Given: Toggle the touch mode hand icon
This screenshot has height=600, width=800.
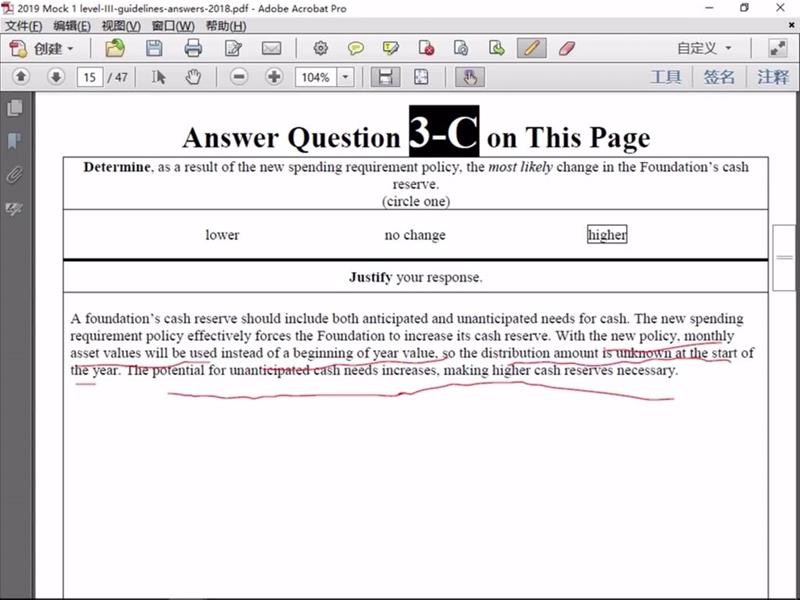Looking at the screenshot, I should tap(470, 77).
